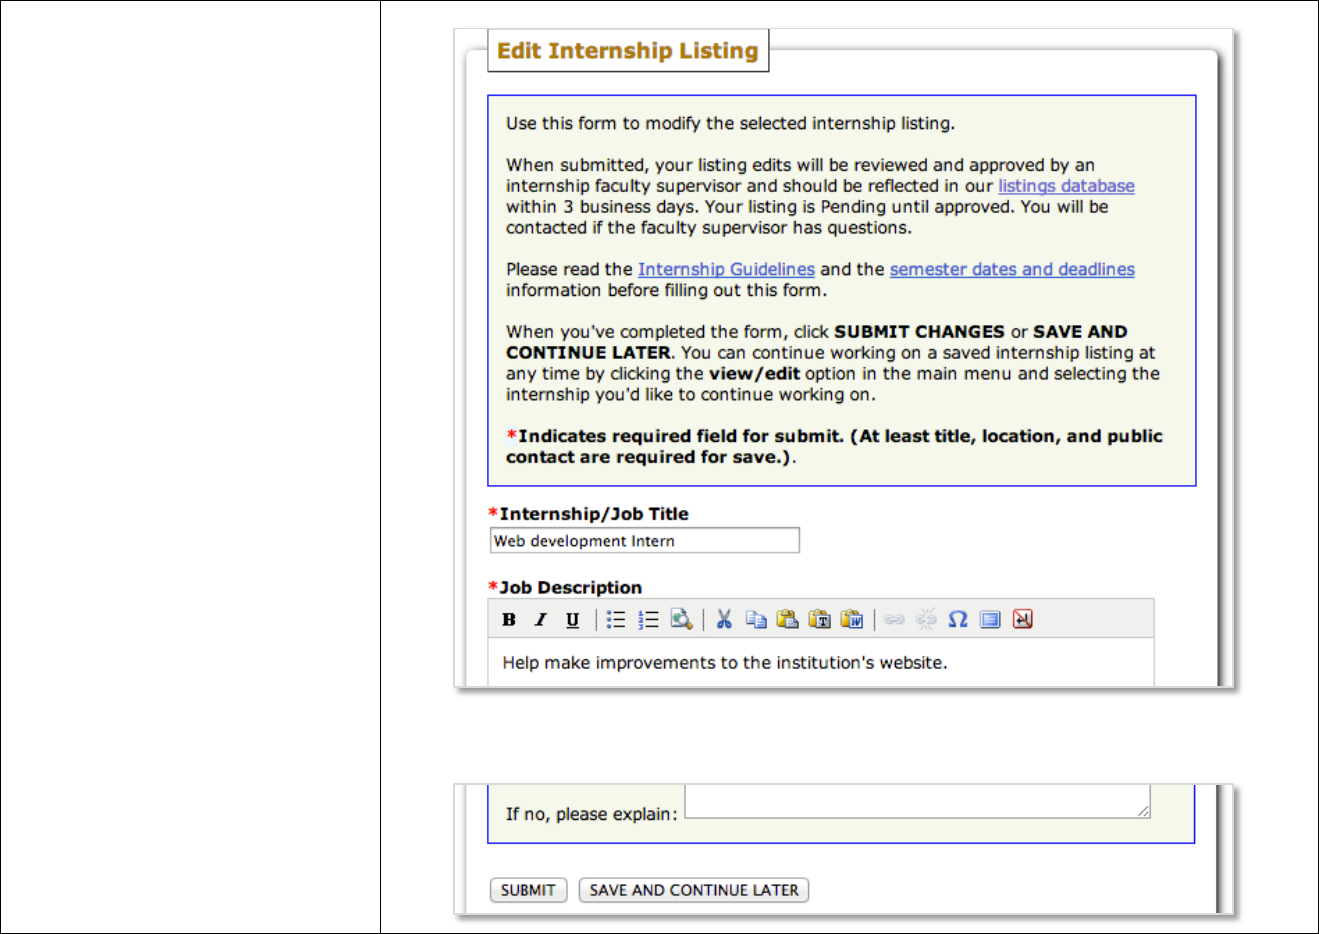The width and height of the screenshot is (1319, 934).
Task: Open find and replace magnifier tool
Action: click(x=681, y=620)
